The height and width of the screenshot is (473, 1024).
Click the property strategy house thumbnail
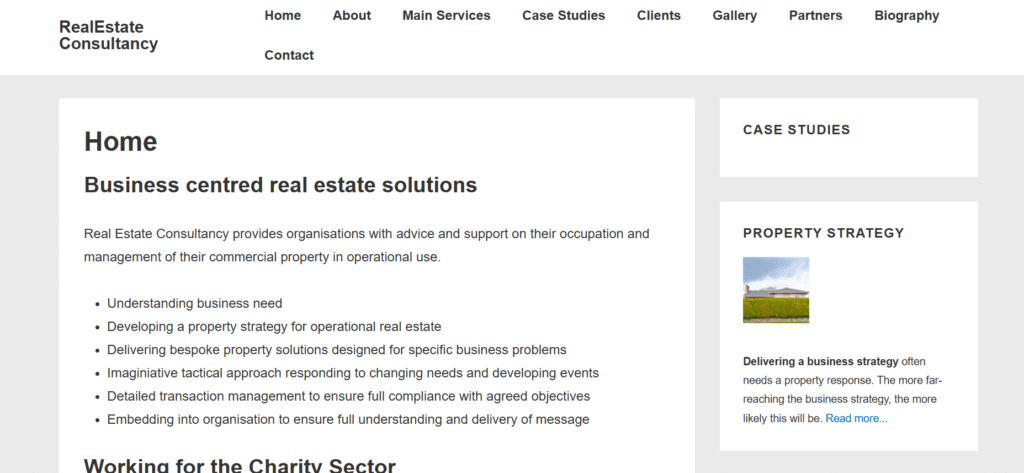pyautogui.click(x=776, y=290)
